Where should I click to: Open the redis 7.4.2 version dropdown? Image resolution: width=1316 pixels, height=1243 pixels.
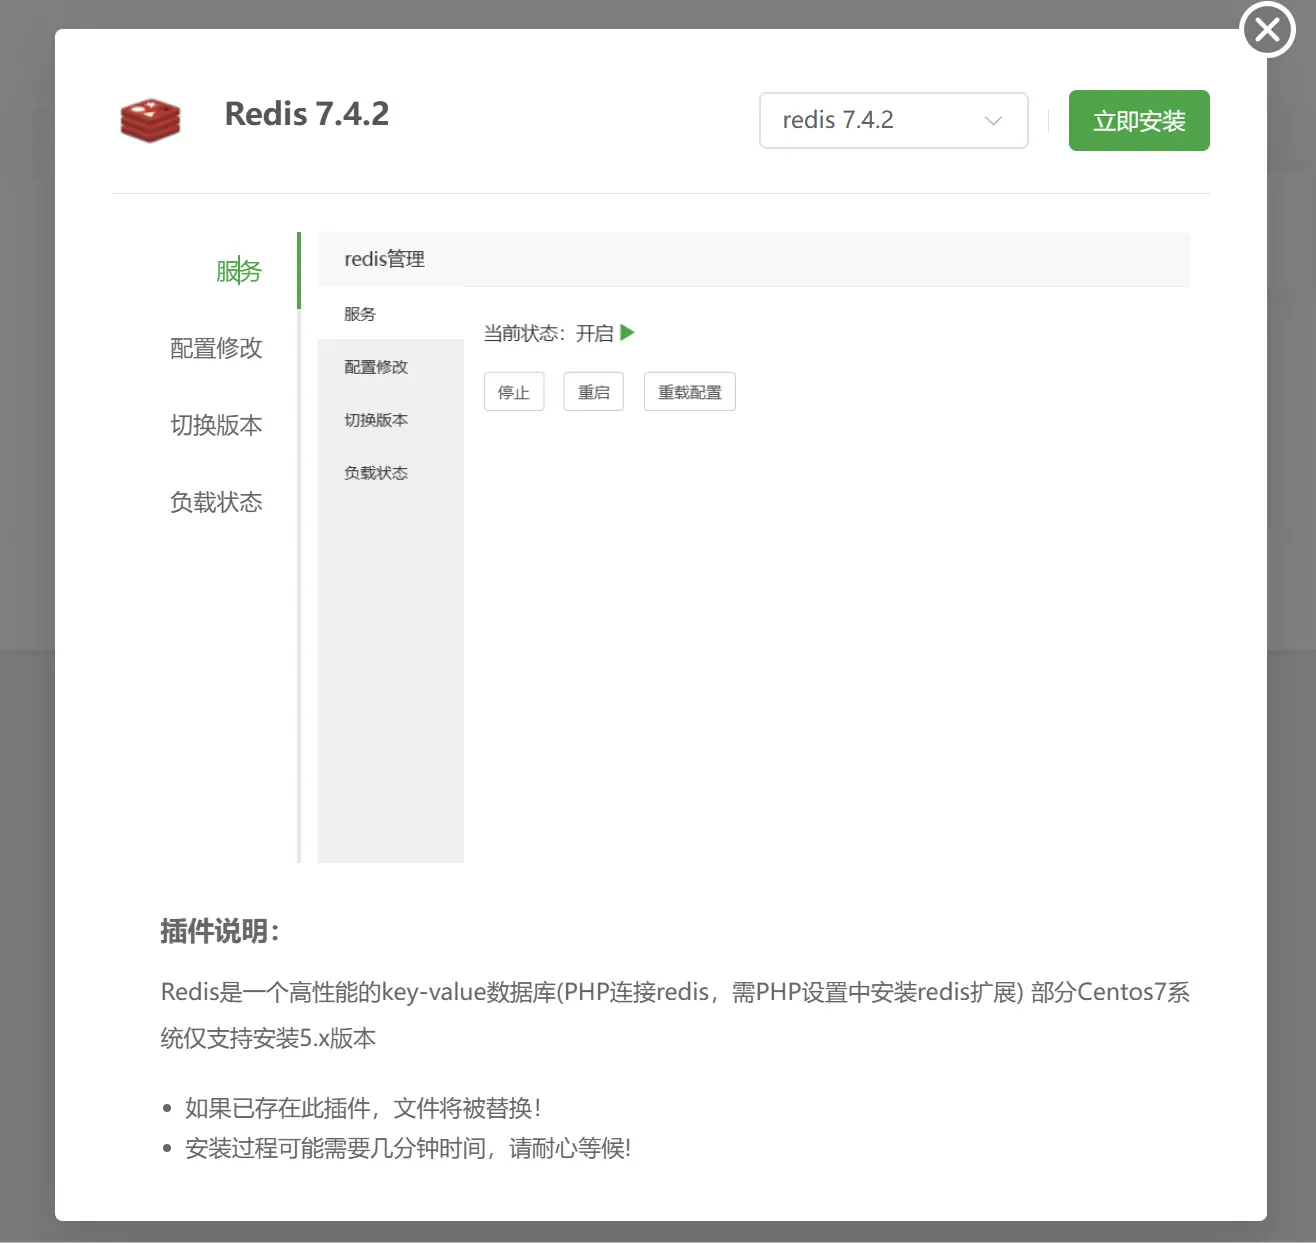coord(893,120)
